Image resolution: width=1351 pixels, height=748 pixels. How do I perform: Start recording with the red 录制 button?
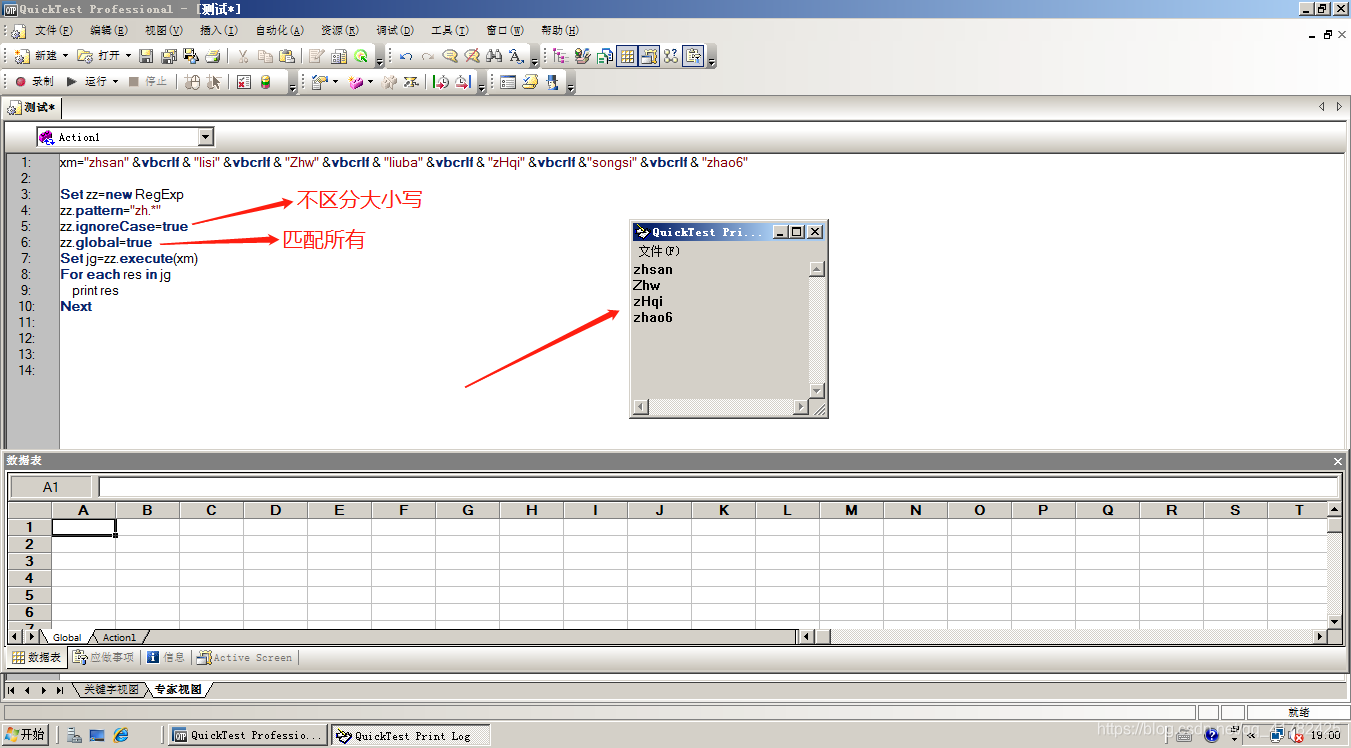(x=34, y=81)
